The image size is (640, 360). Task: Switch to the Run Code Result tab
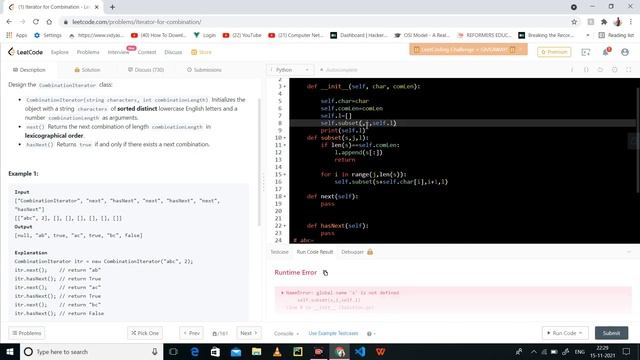(315, 252)
